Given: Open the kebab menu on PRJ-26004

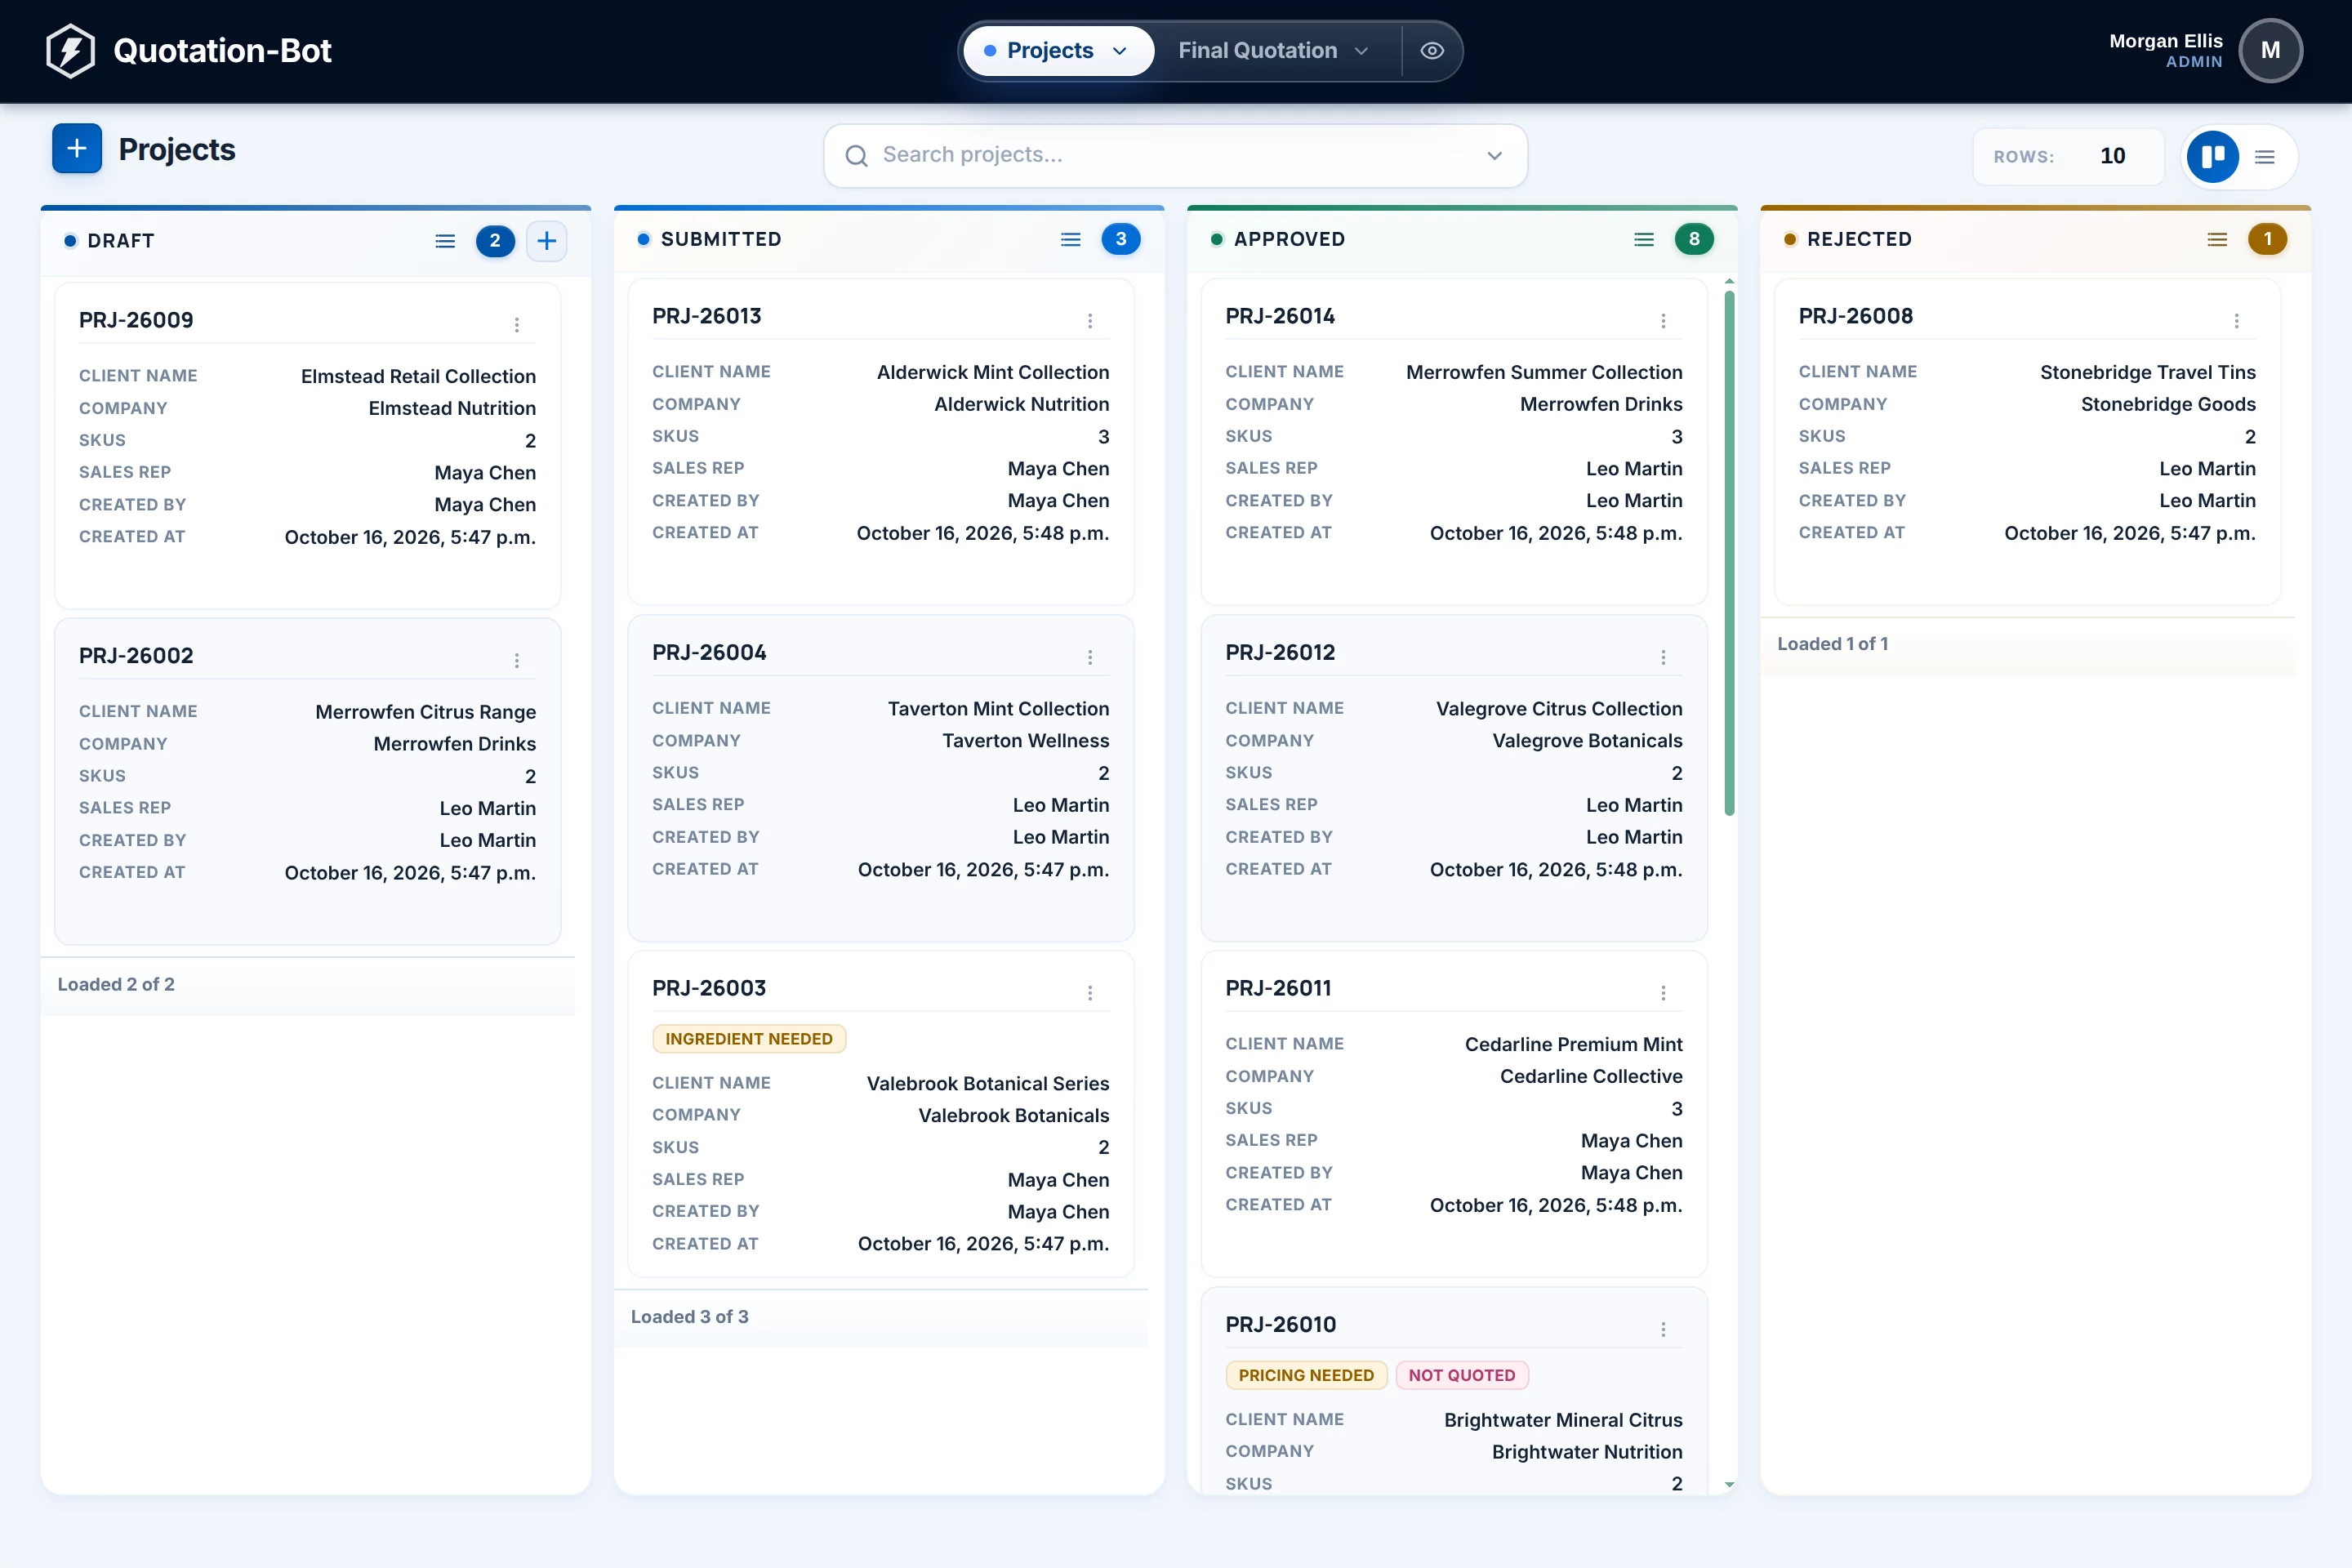Looking at the screenshot, I should tap(1090, 657).
